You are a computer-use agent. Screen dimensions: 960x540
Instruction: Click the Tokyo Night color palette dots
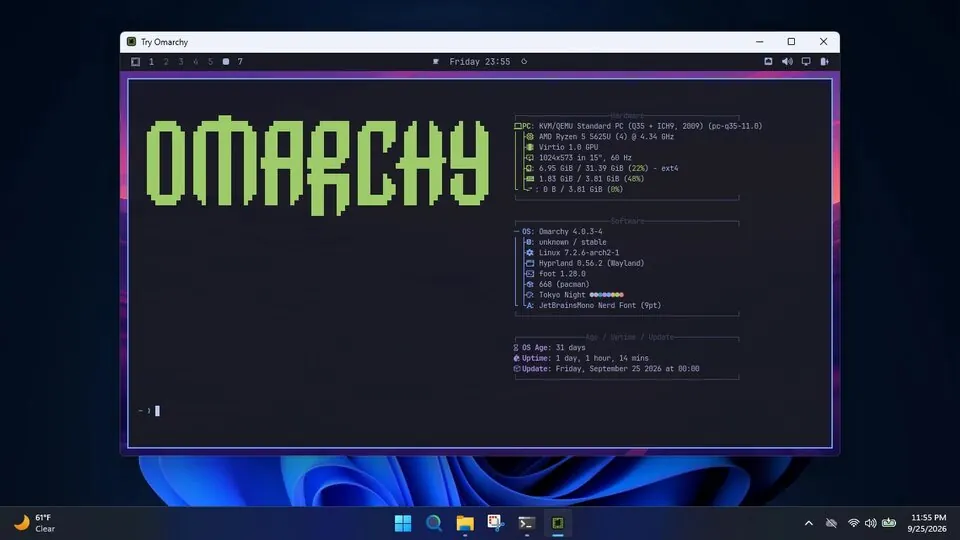(607, 294)
